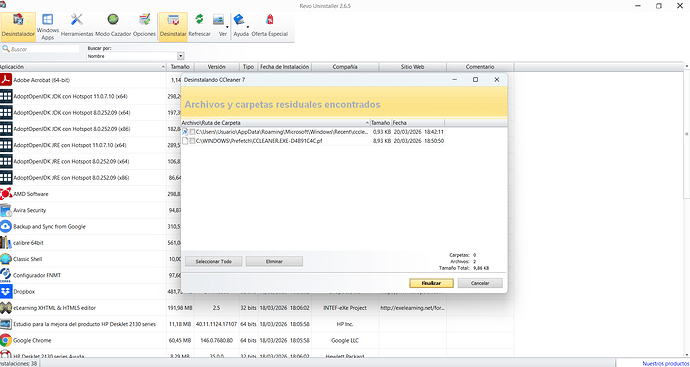Select AdoptOpenJDK JRE 8.0.252.09 (x86) icon

click(x=6, y=178)
